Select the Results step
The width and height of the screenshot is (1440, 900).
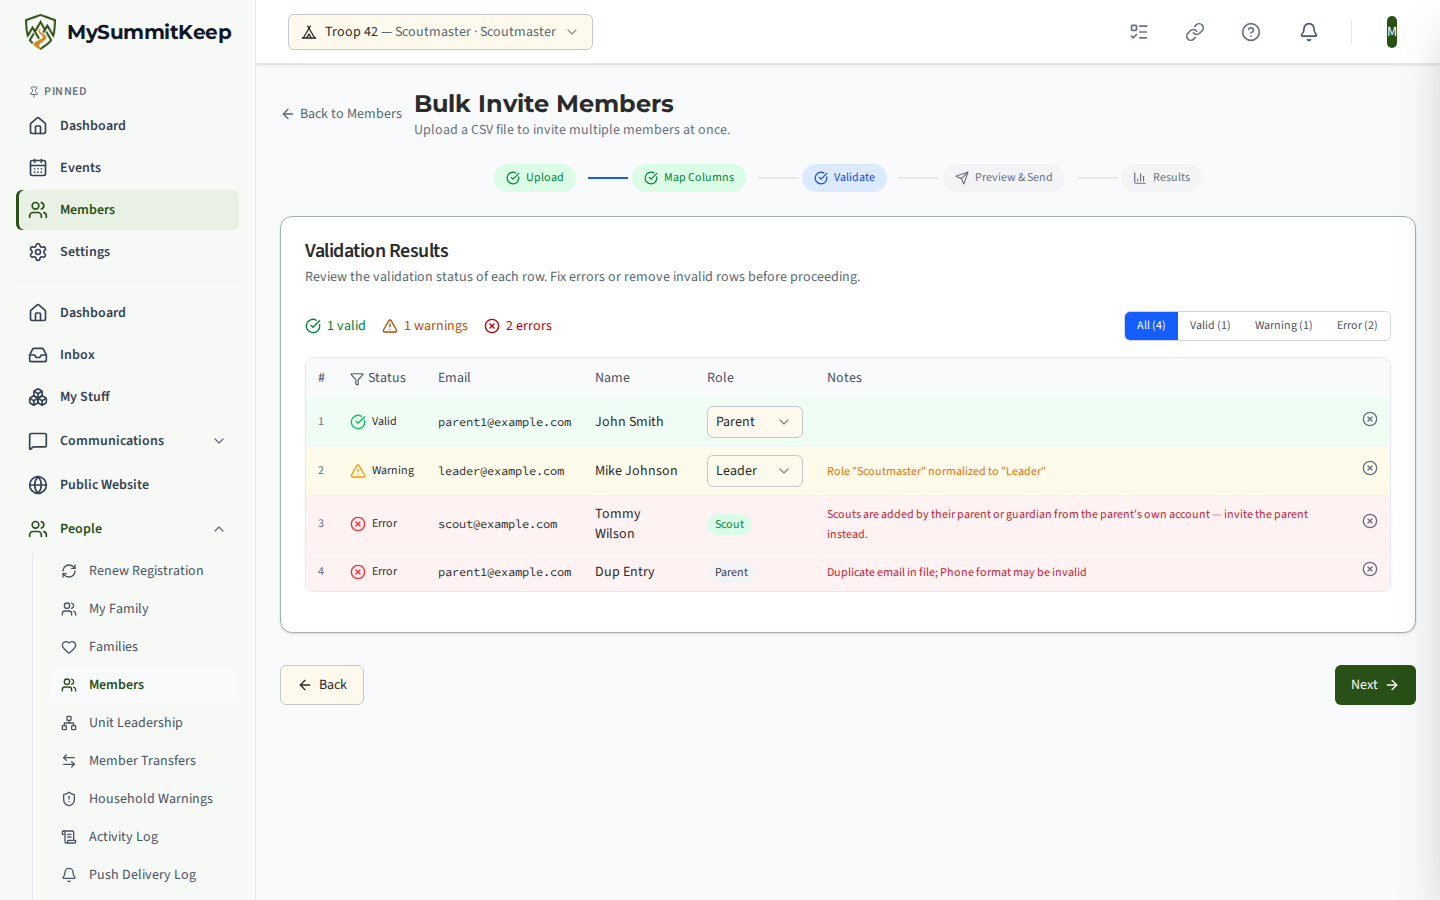pyautogui.click(x=1161, y=178)
